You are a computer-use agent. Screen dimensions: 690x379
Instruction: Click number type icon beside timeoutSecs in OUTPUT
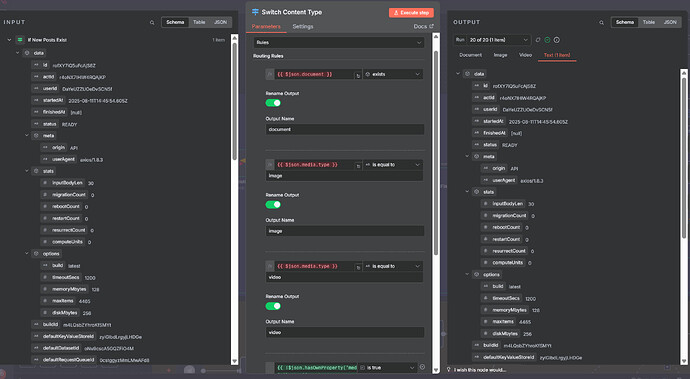tap(486, 298)
